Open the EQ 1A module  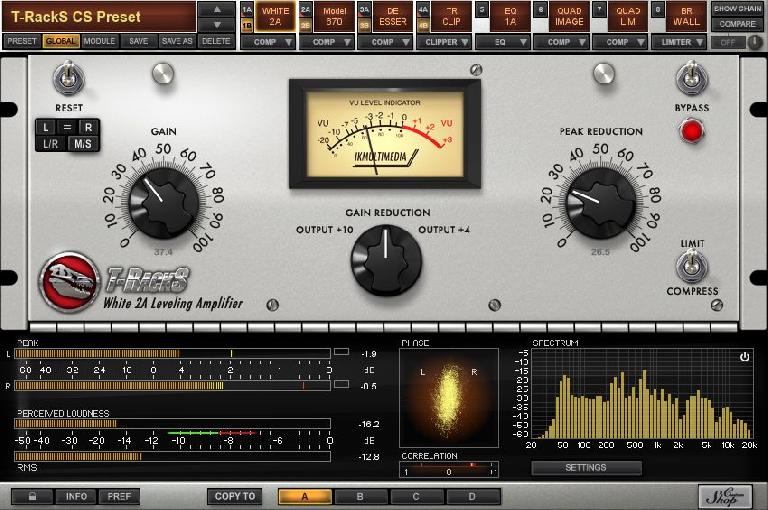pos(510,17)
